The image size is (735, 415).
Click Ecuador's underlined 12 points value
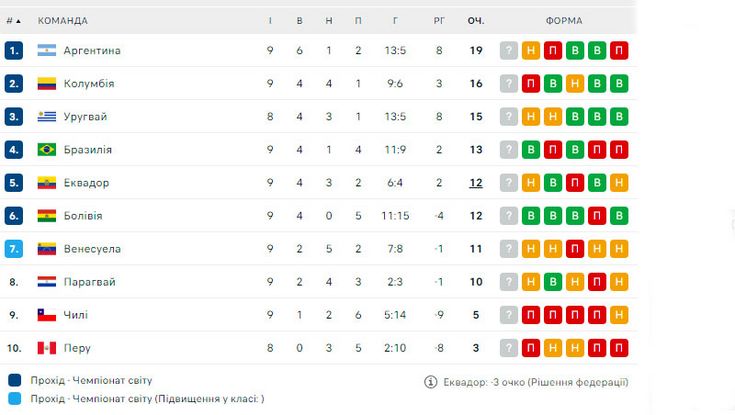point(476,183)
